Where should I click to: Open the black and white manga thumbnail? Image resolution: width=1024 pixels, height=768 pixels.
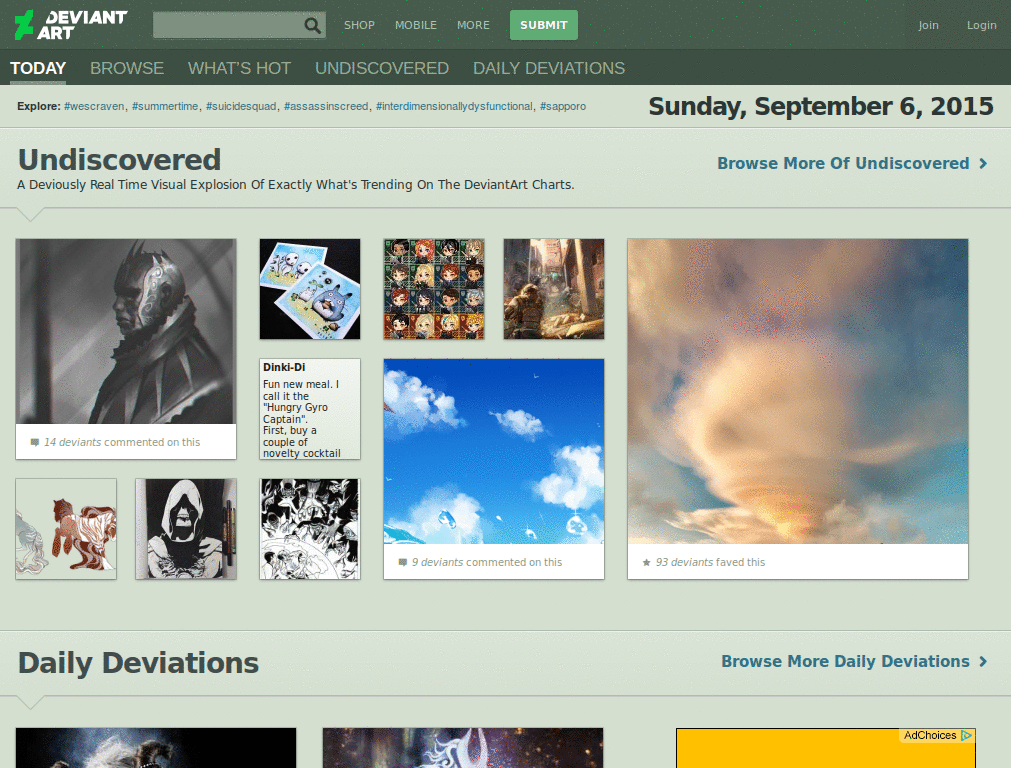310,529
